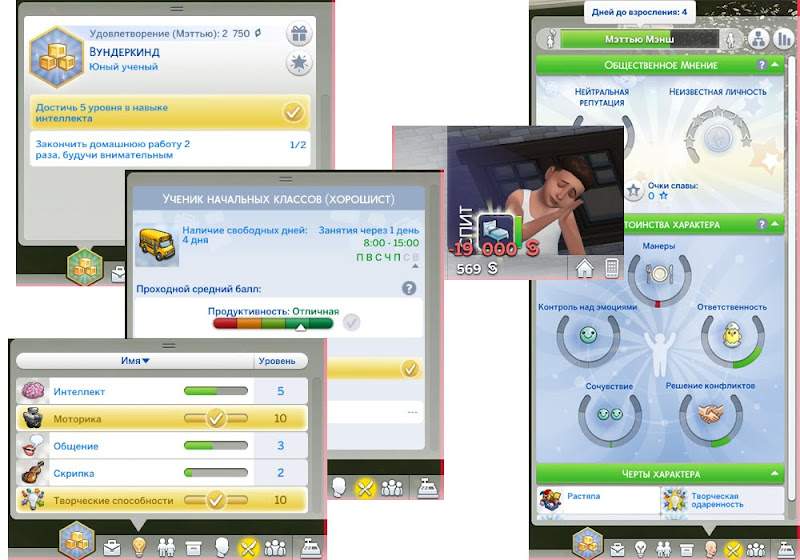This screenshot has width=800, height=560.
Task: Click the Закончить домашнюю работу milestone row
Action: click(x=170, y=149)
